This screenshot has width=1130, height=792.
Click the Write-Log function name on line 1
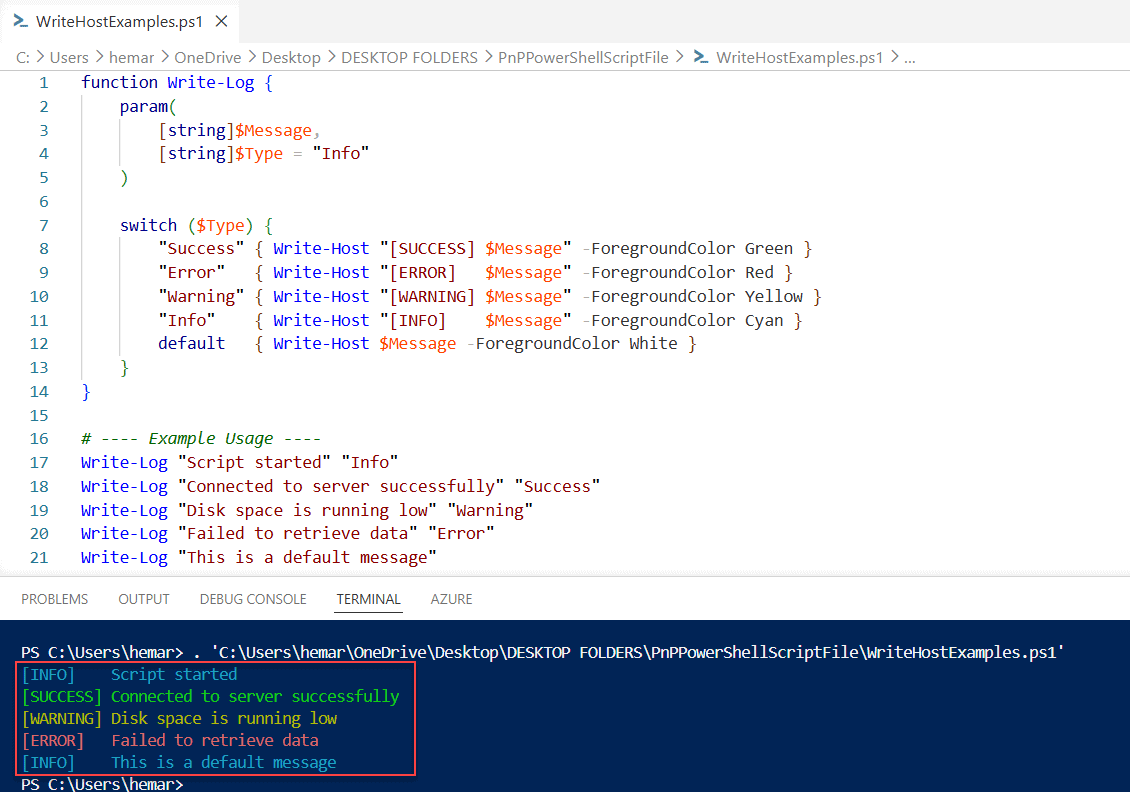tap(212, 82)
